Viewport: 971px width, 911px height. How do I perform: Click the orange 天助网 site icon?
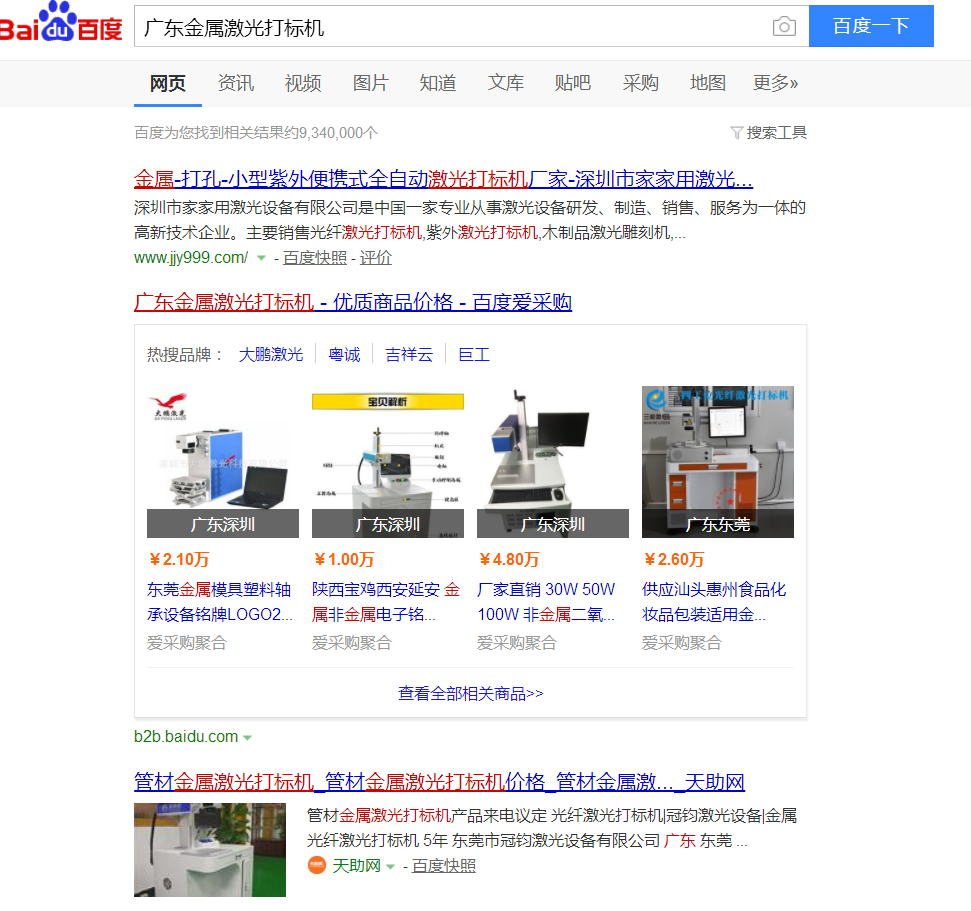tap(316, 865)
